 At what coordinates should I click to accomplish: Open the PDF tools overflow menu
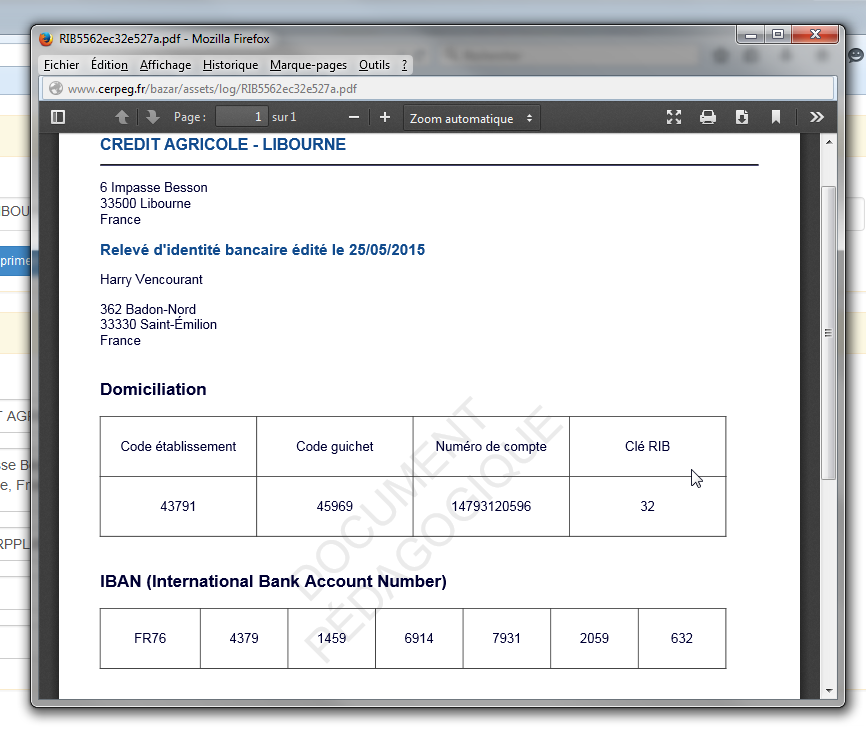click(x=817, y=117)
